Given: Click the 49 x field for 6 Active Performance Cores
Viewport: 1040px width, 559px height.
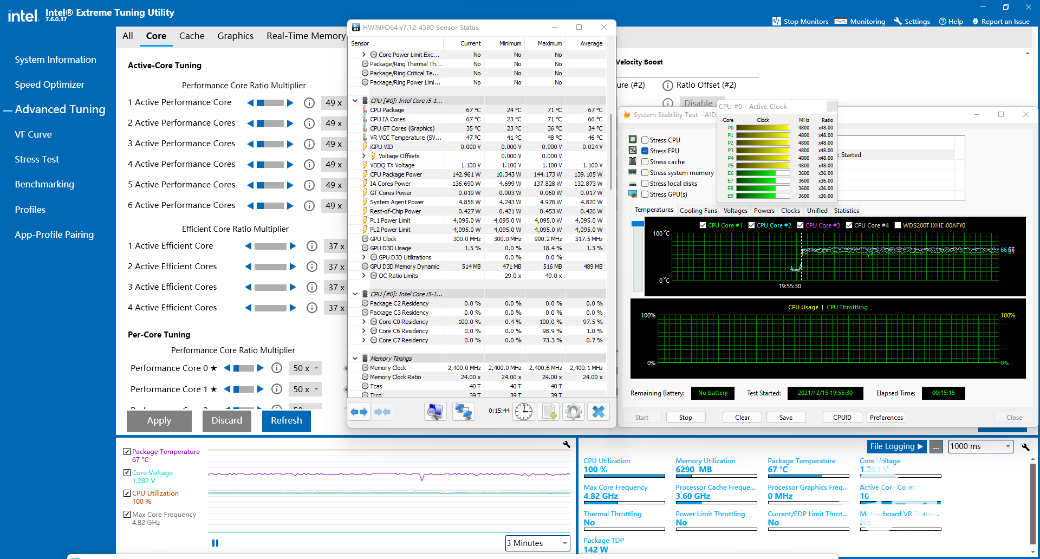Looking at the screenshot, I should point(334,206).
